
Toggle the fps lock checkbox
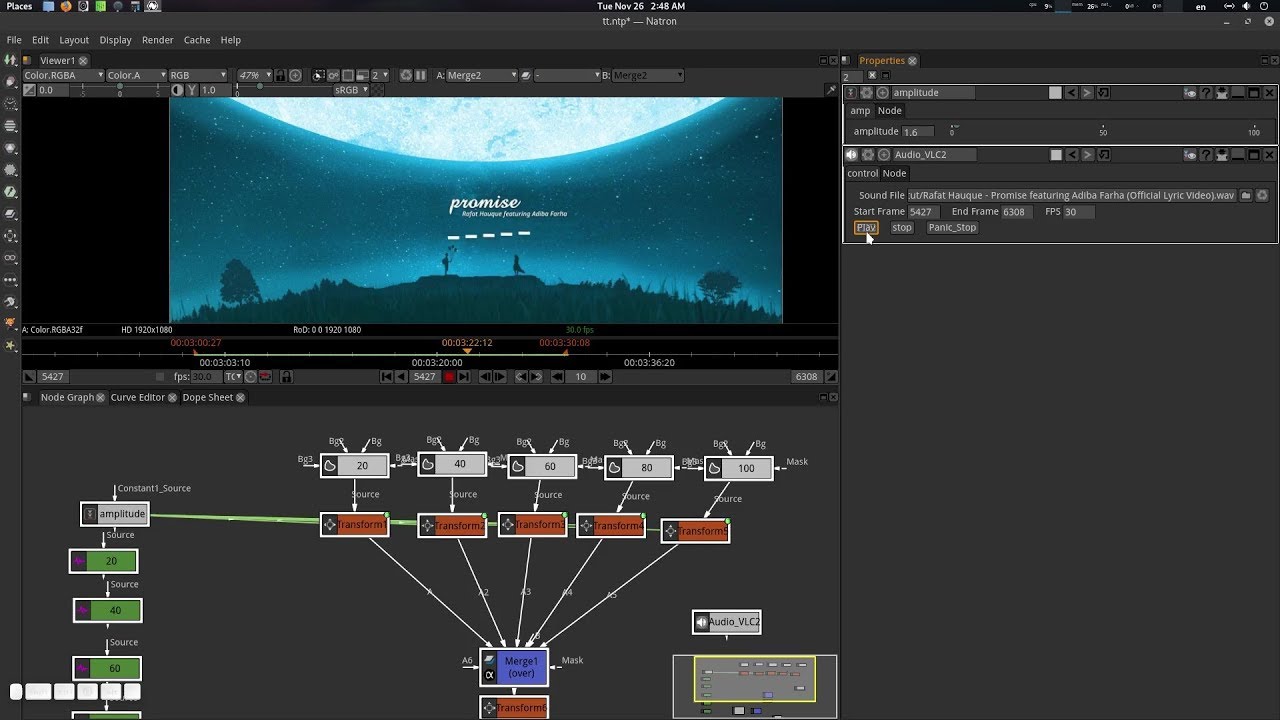click(x=160, y=377)
